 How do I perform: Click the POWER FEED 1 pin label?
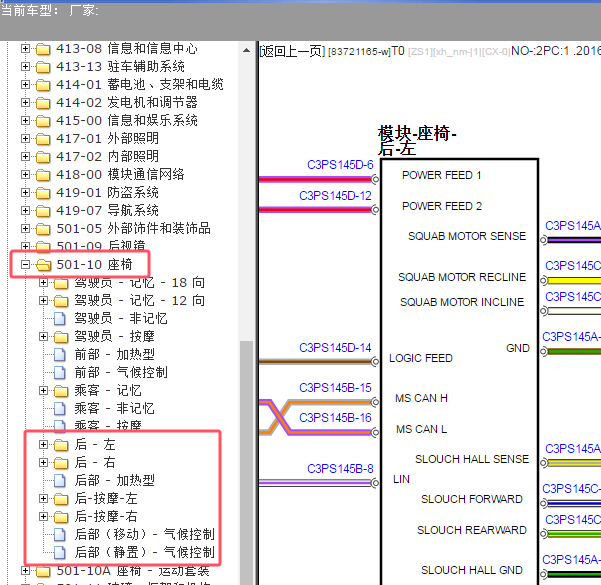(441, 175)
